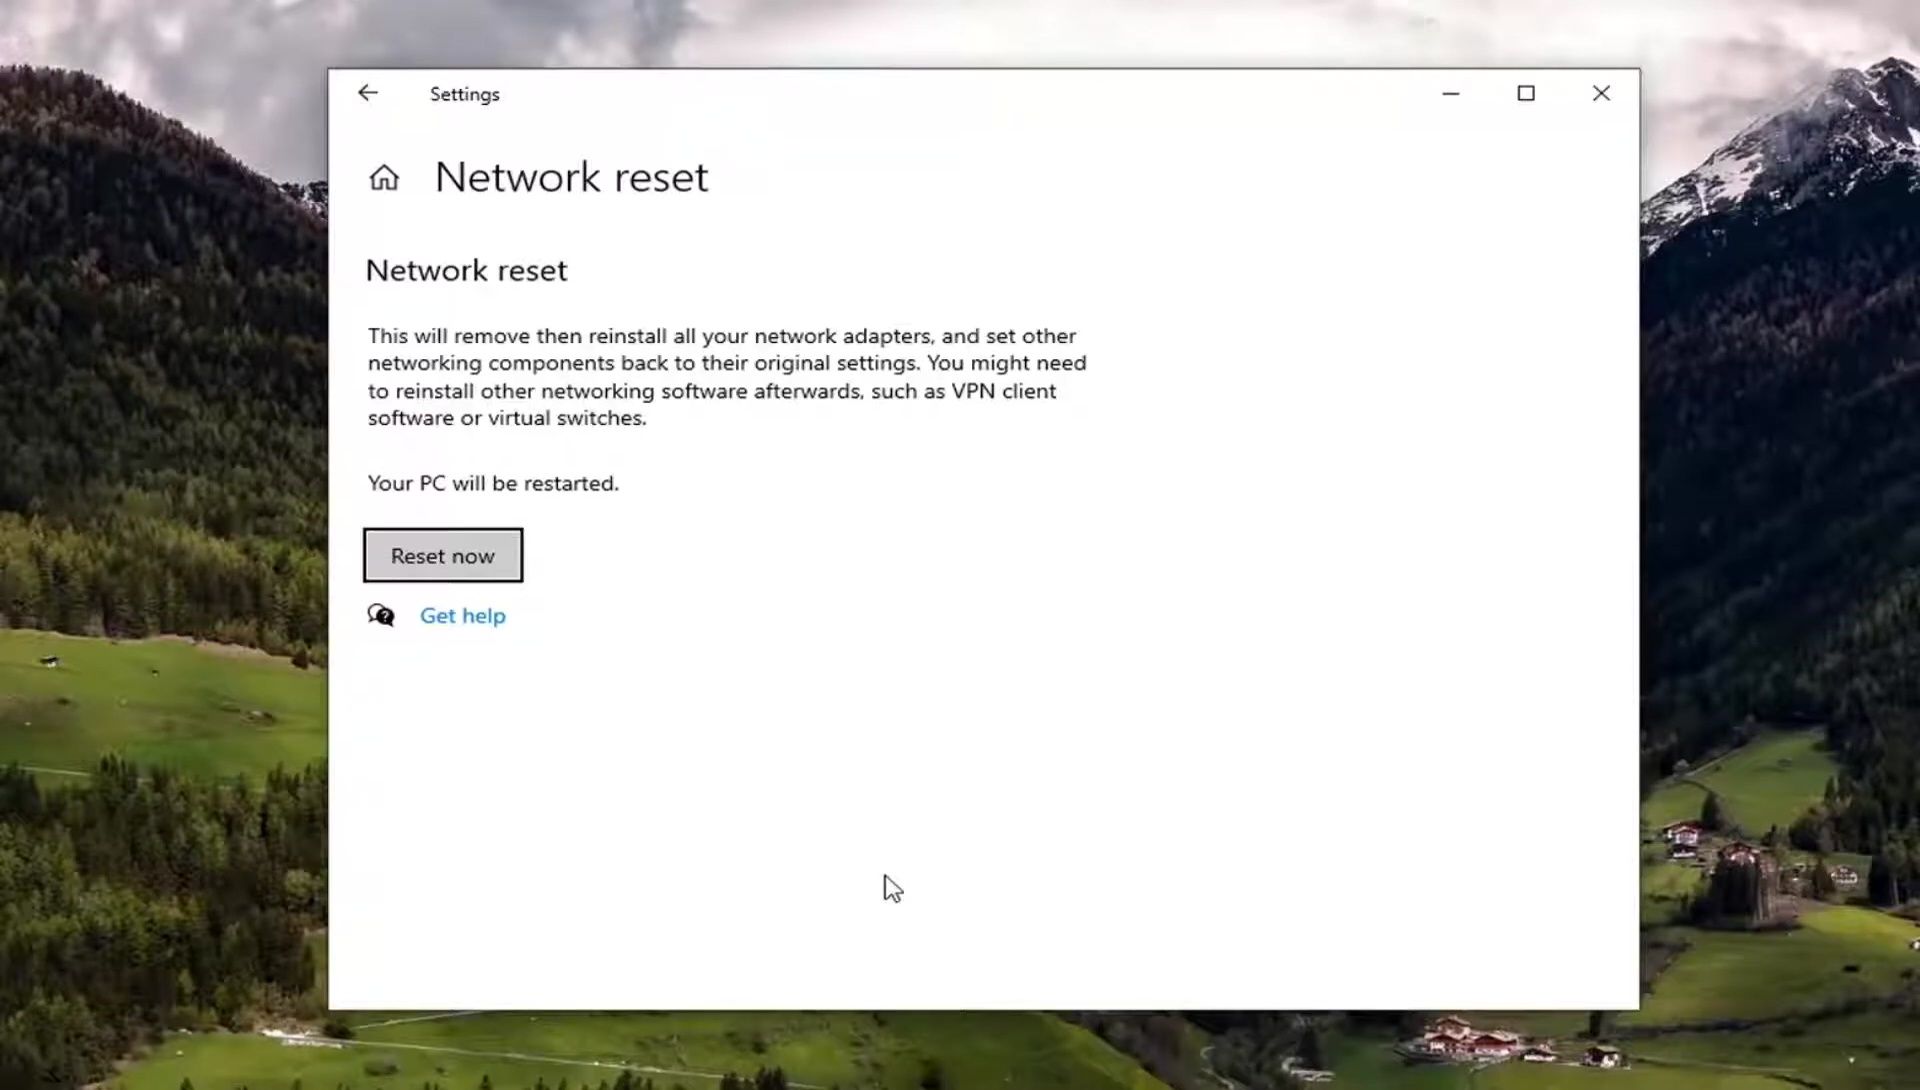Open the Get help link
1920x1090 pixels.
(x=463, y=616)
